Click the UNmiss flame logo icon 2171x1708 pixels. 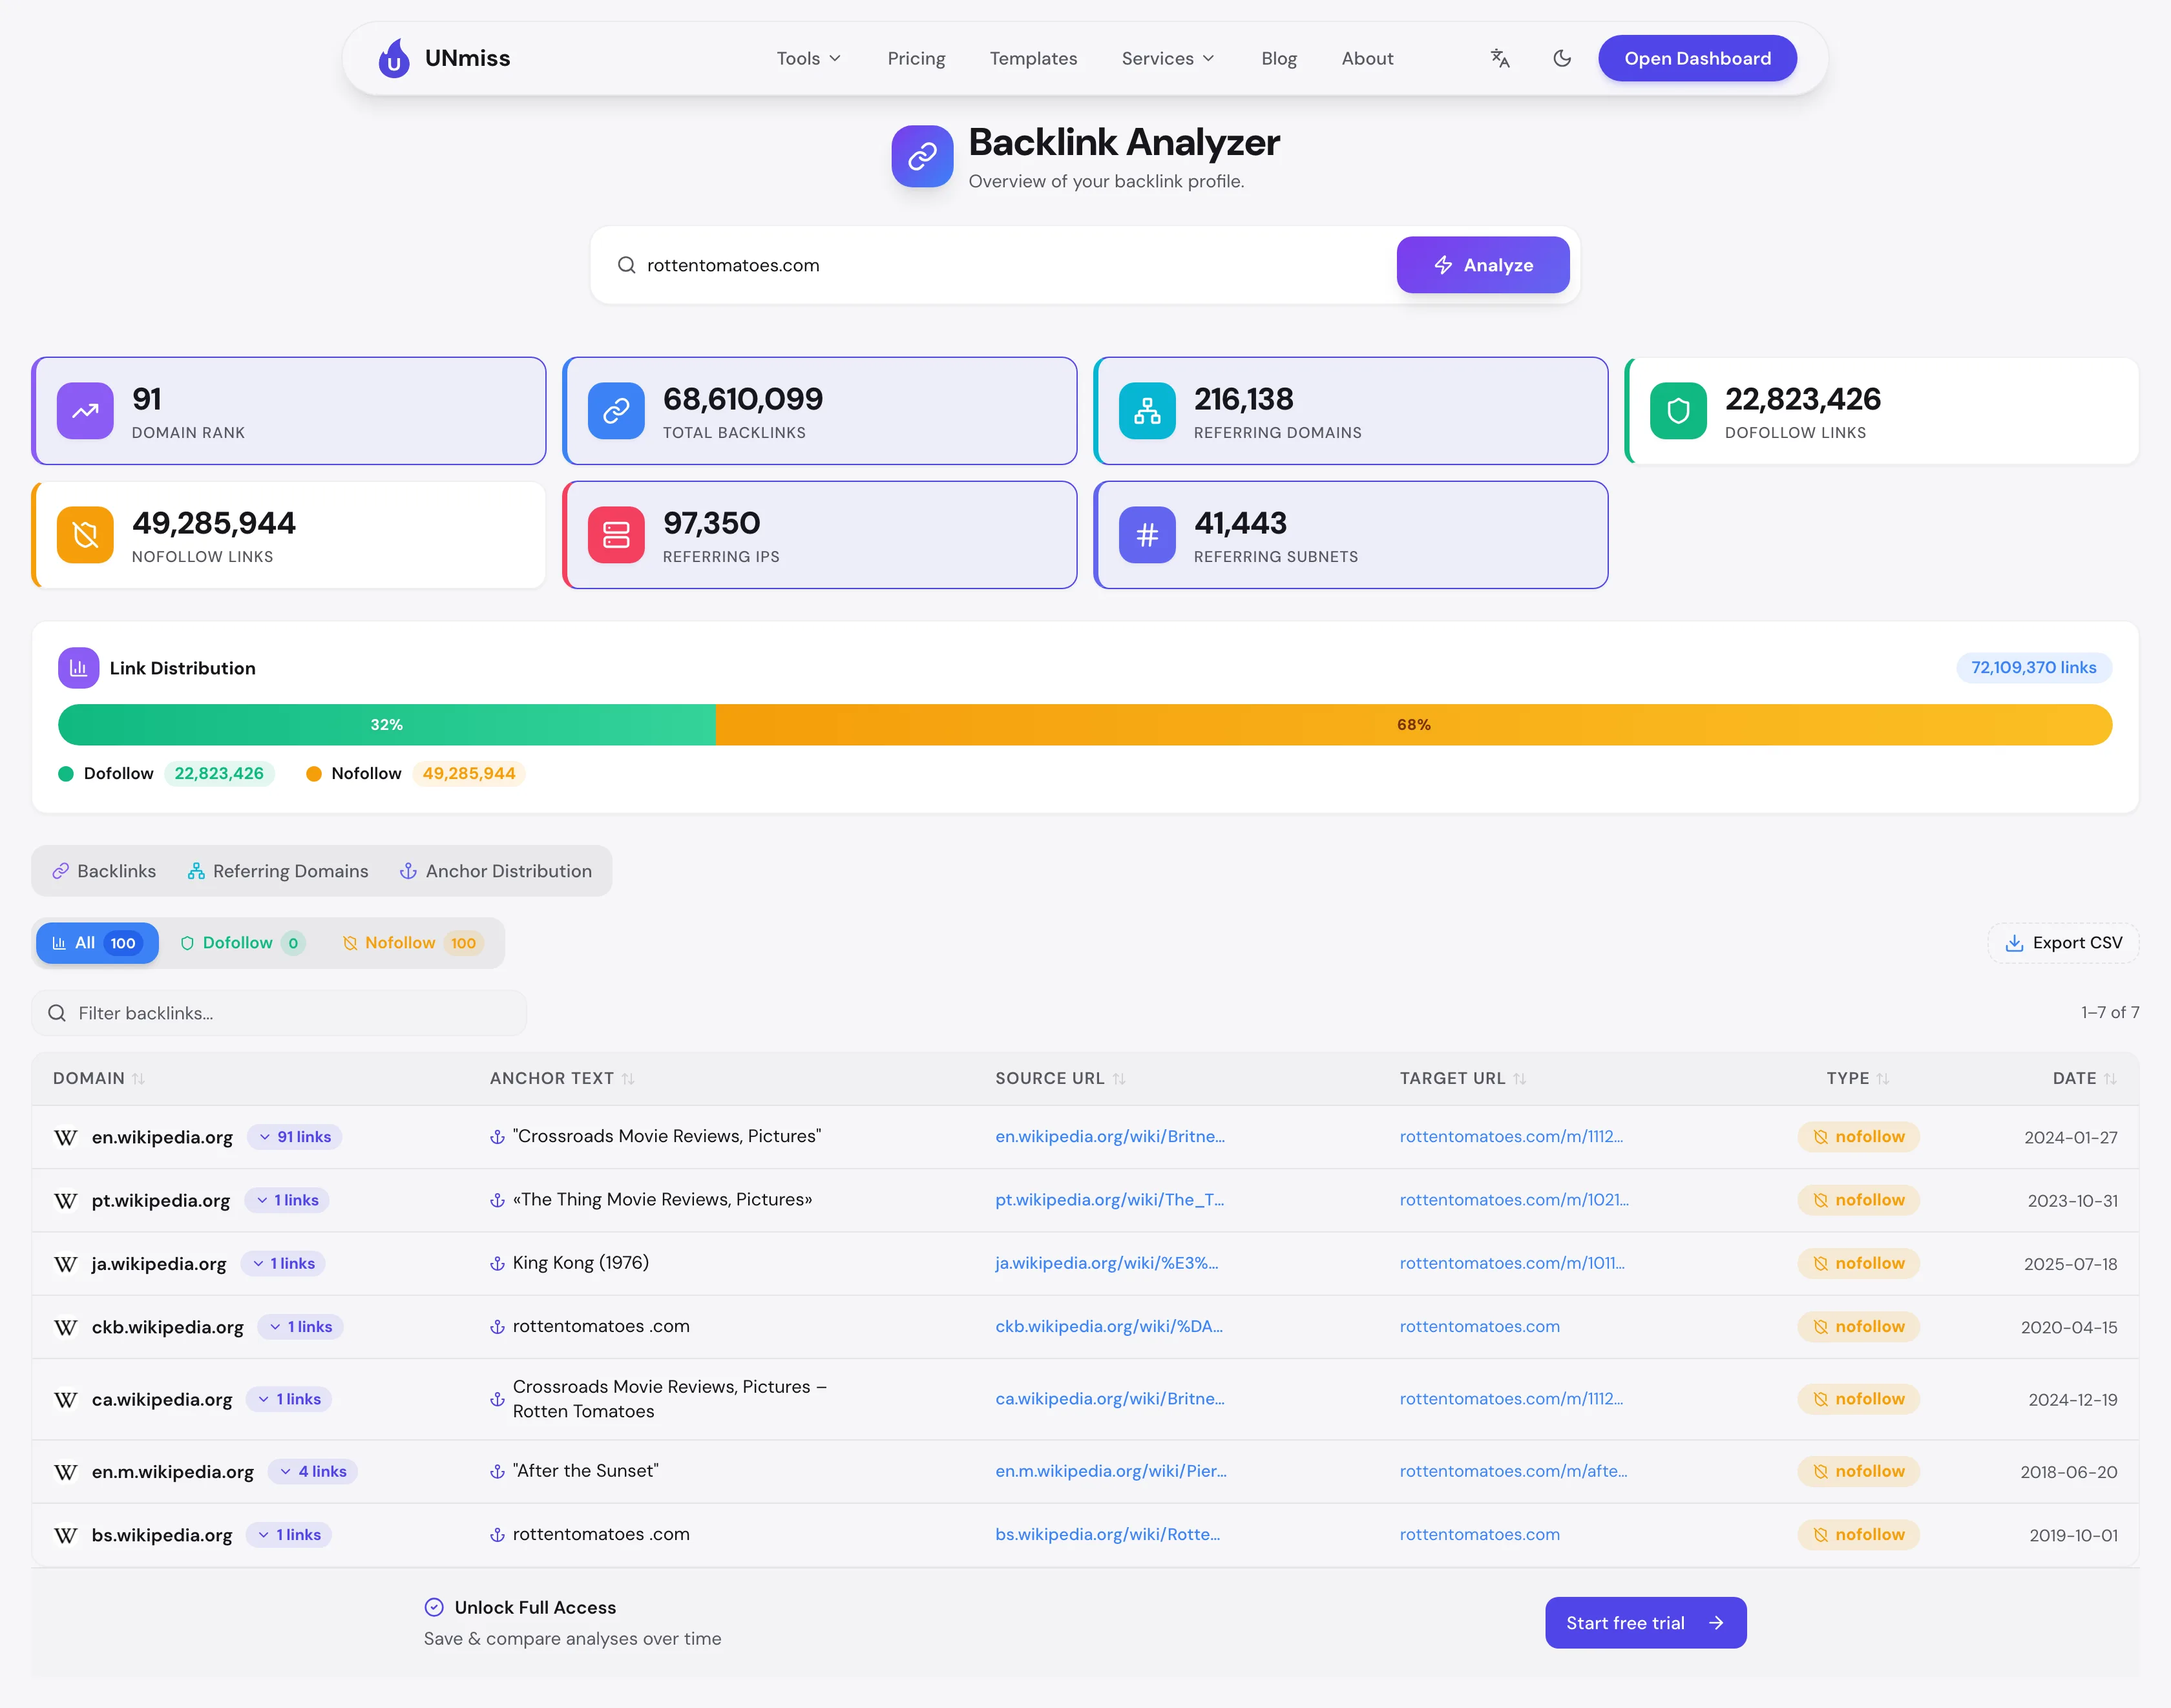pos(394,58)
